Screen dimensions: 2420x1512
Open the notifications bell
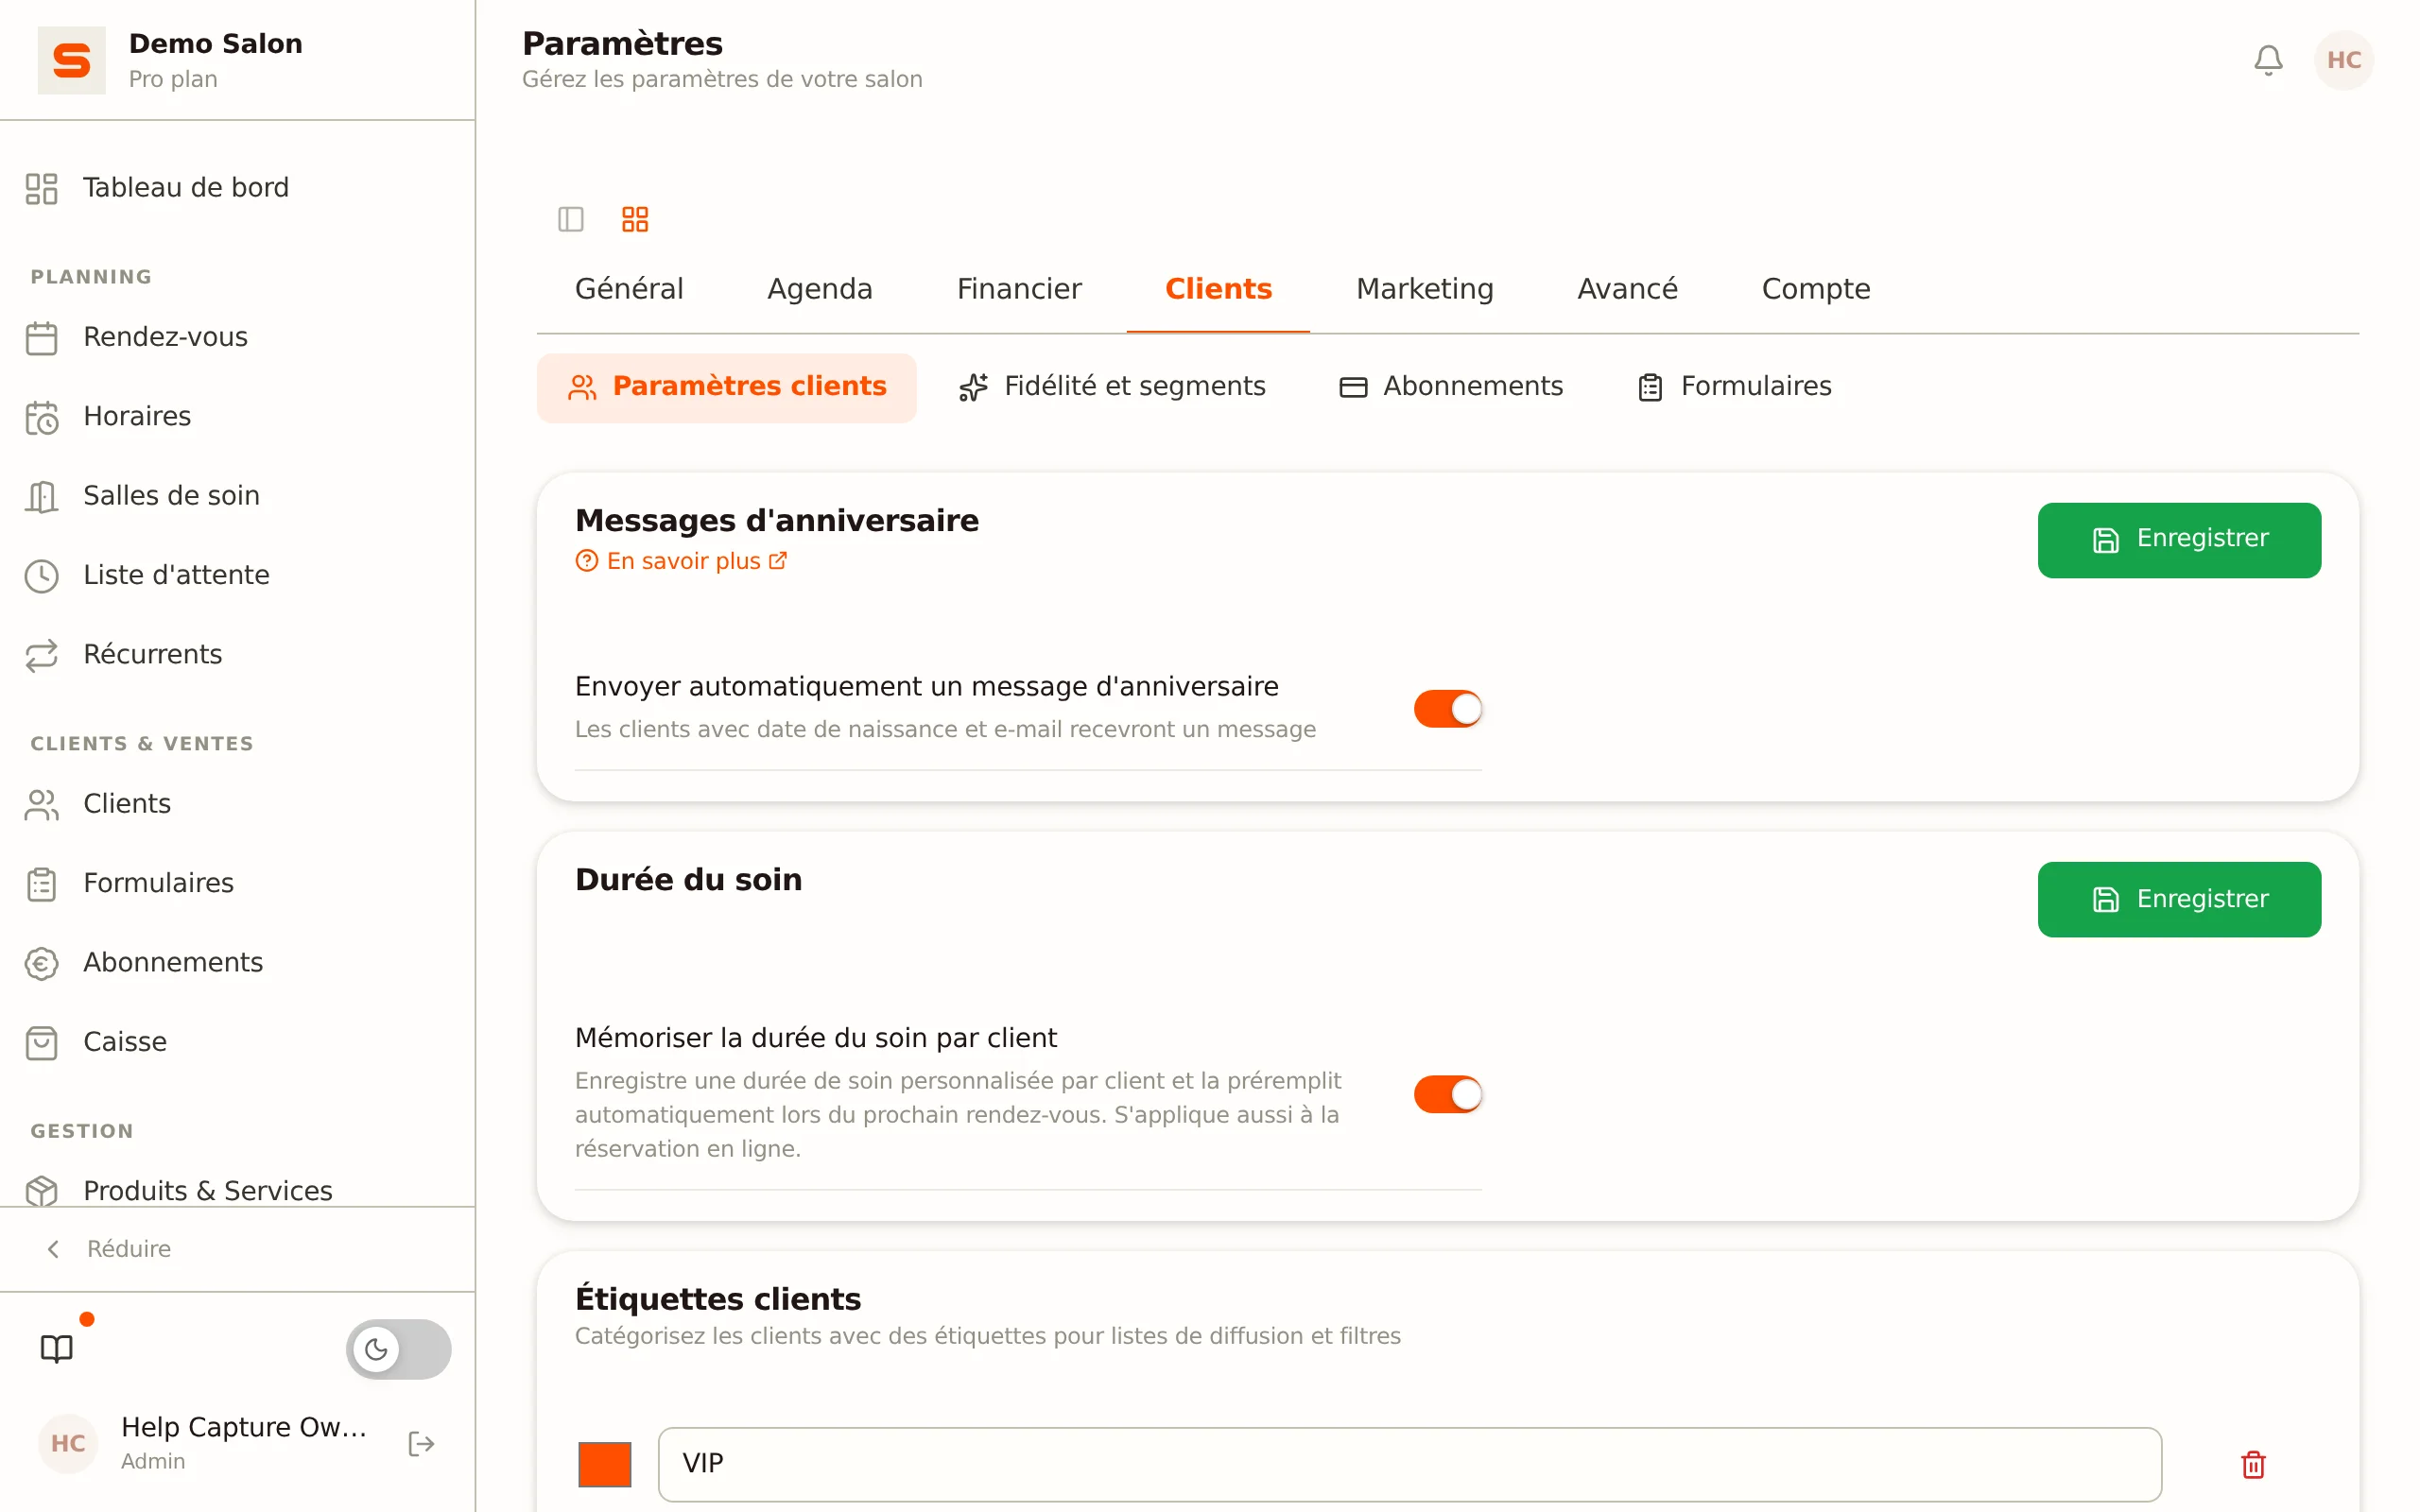coord(2268,60)
